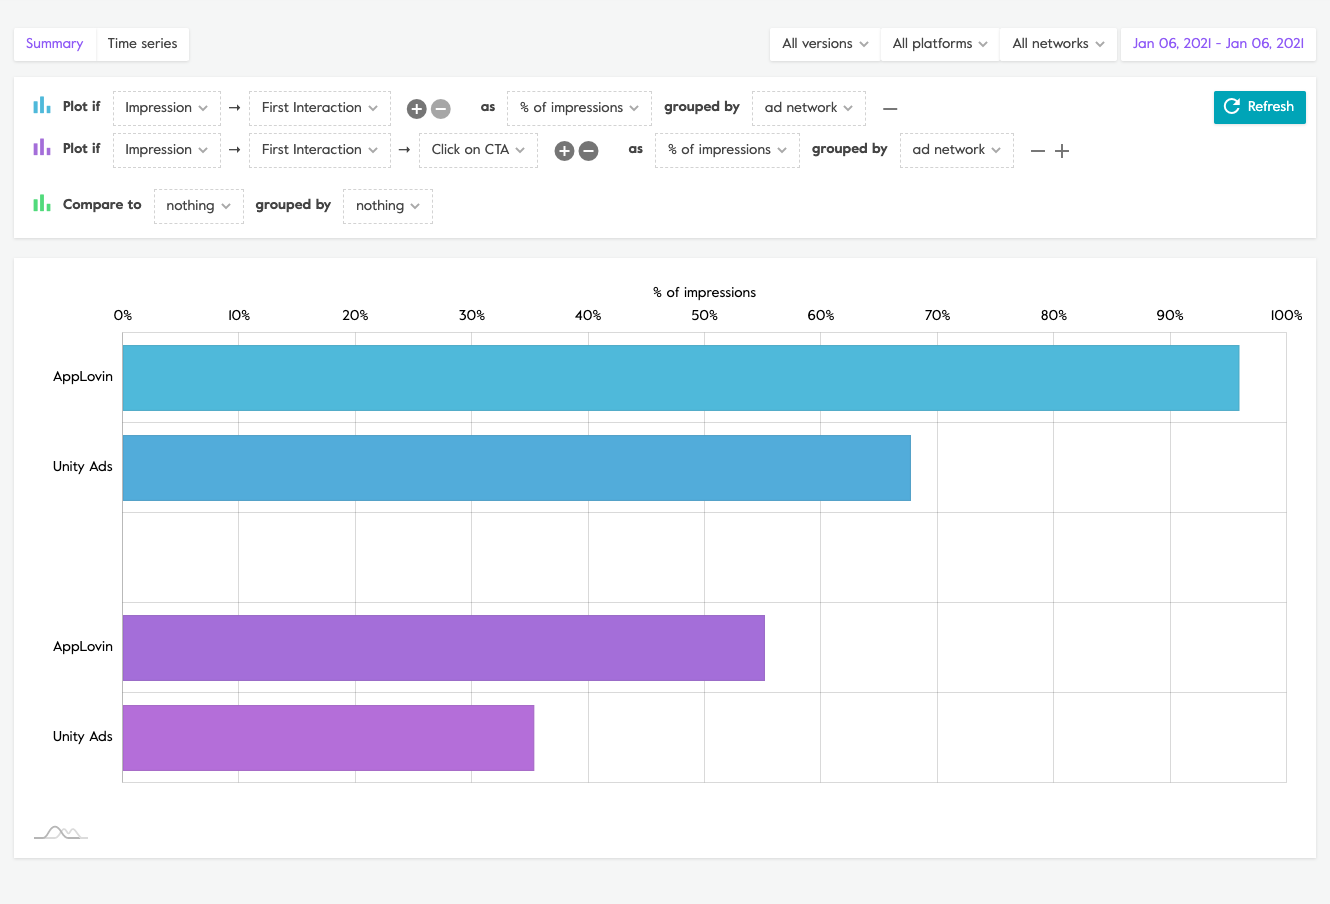Open the All versions filter dropdown

pos(825,44)
